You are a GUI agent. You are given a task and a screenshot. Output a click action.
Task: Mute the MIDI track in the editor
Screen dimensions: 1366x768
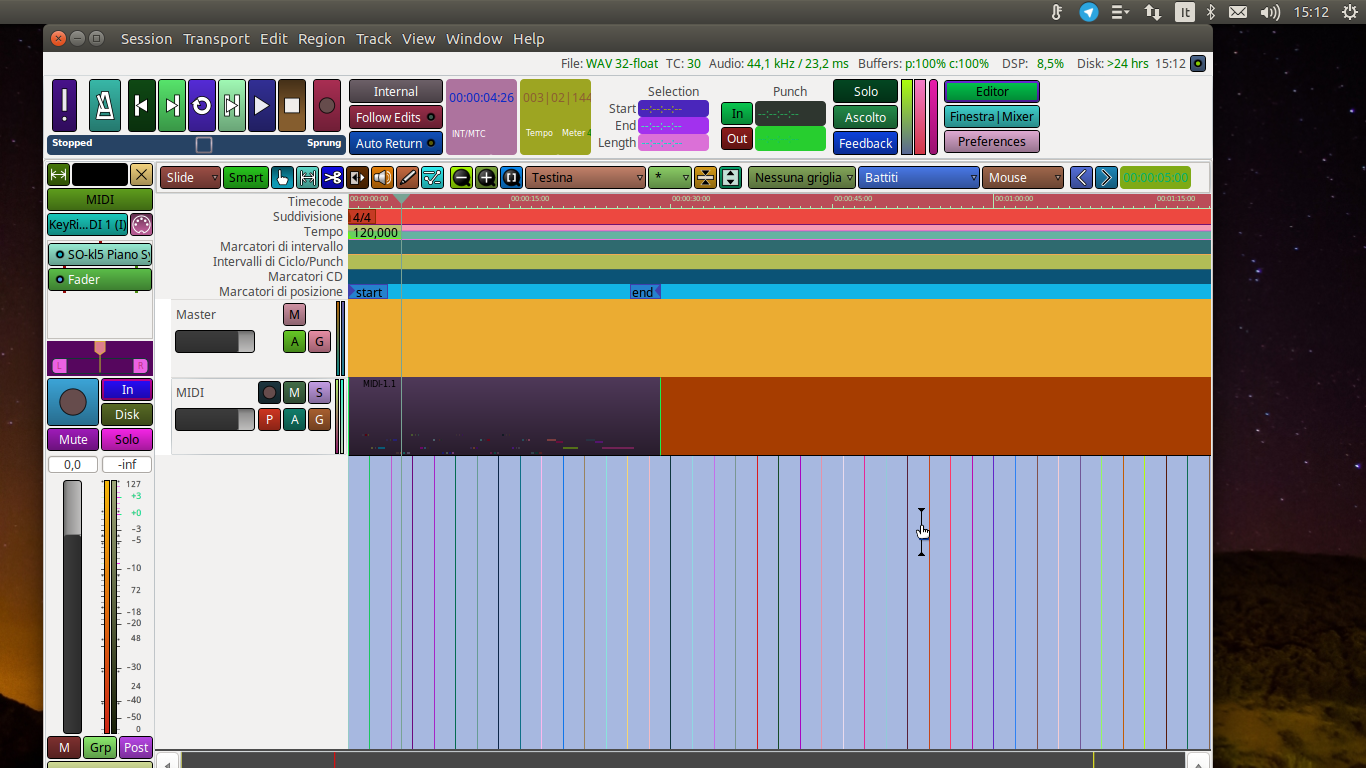pos(294,392)
